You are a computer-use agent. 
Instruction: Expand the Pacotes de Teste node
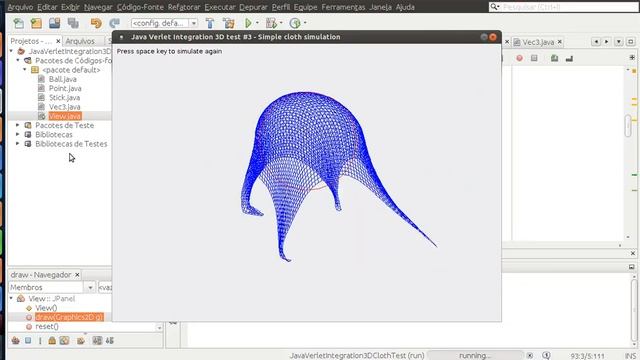(18, 125)
